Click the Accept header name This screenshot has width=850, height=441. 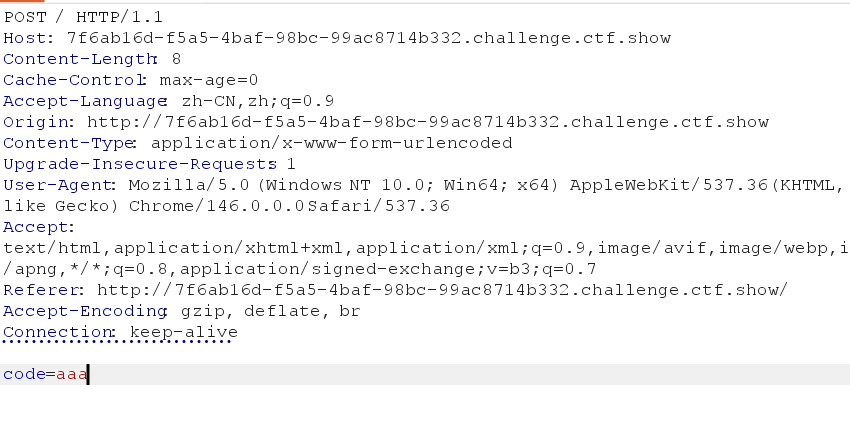point(36,228)
